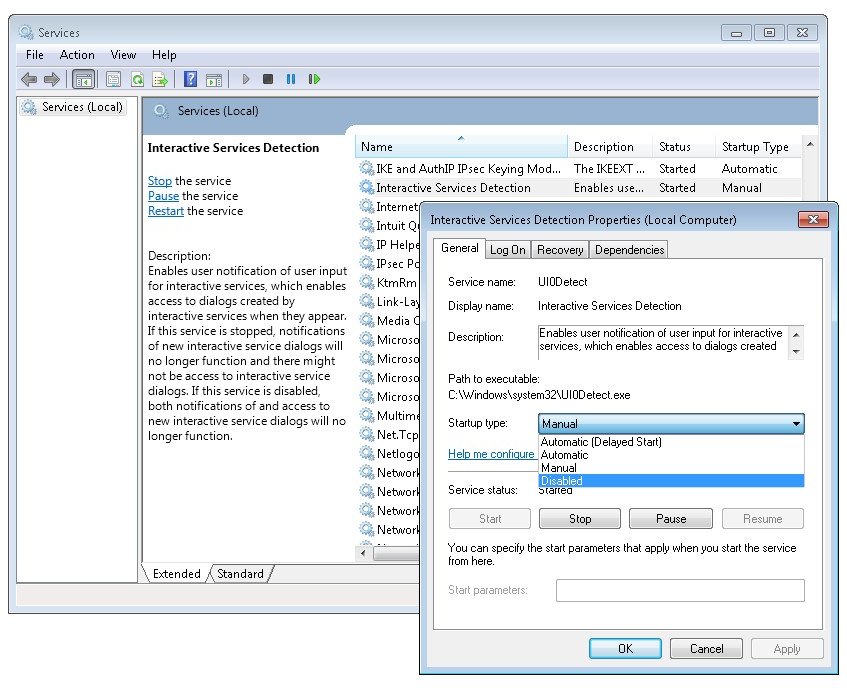847x688 pixels.
Task: Switch to Standard view tab
Action: click(240, 574)
